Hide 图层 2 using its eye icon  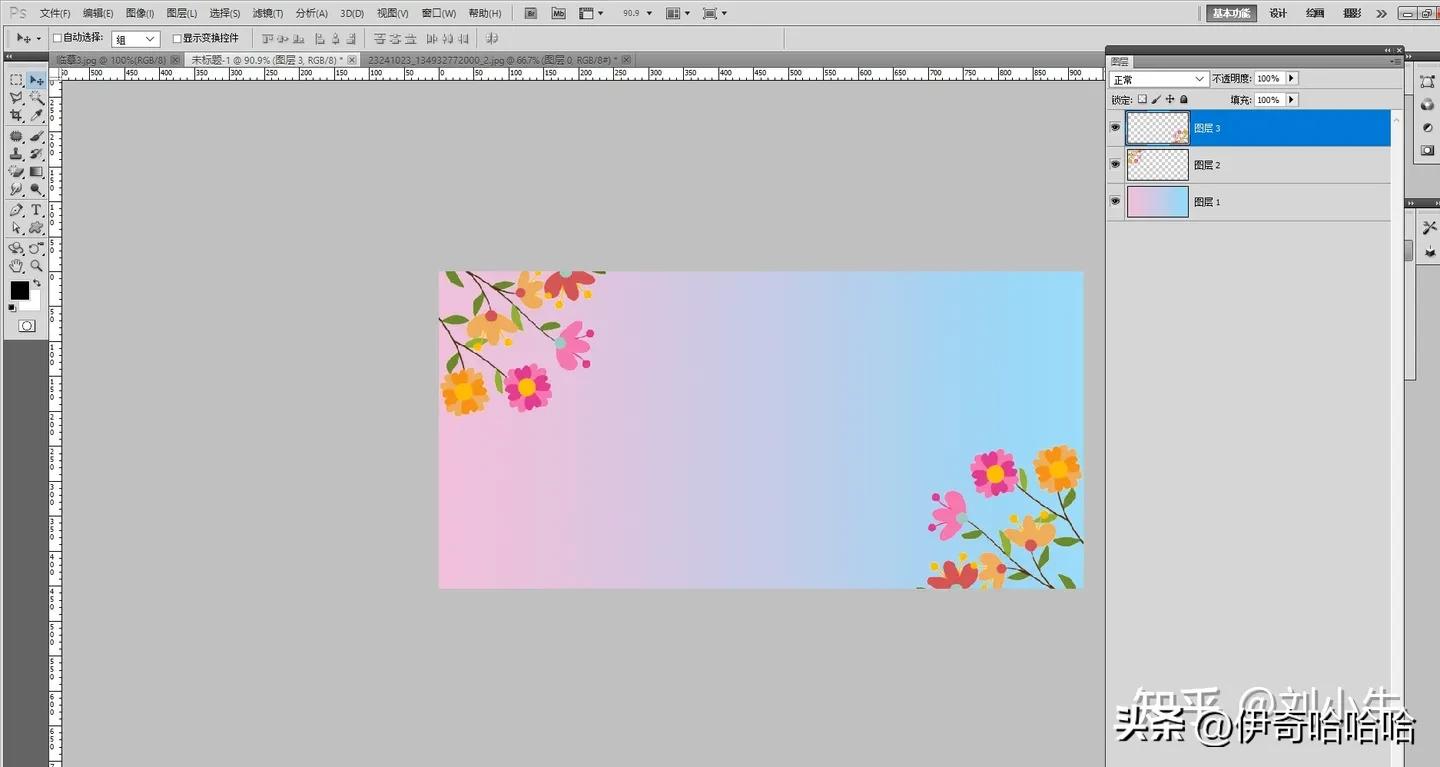1115,164
